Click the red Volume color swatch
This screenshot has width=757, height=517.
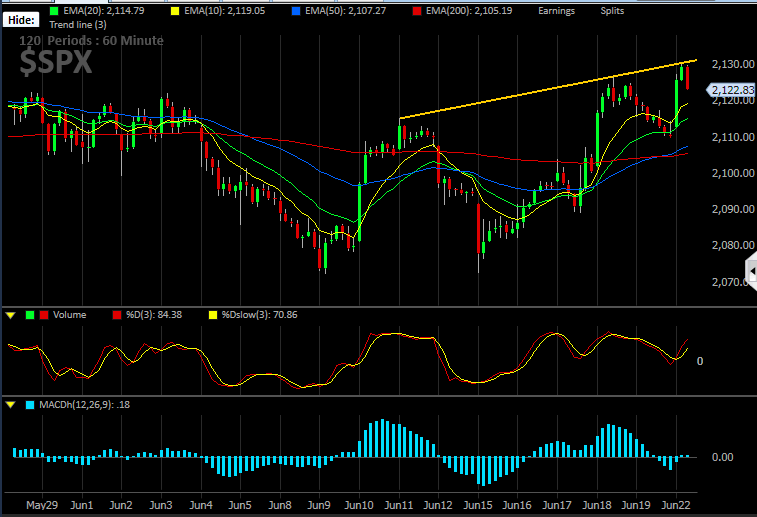[x=44, y=315]
